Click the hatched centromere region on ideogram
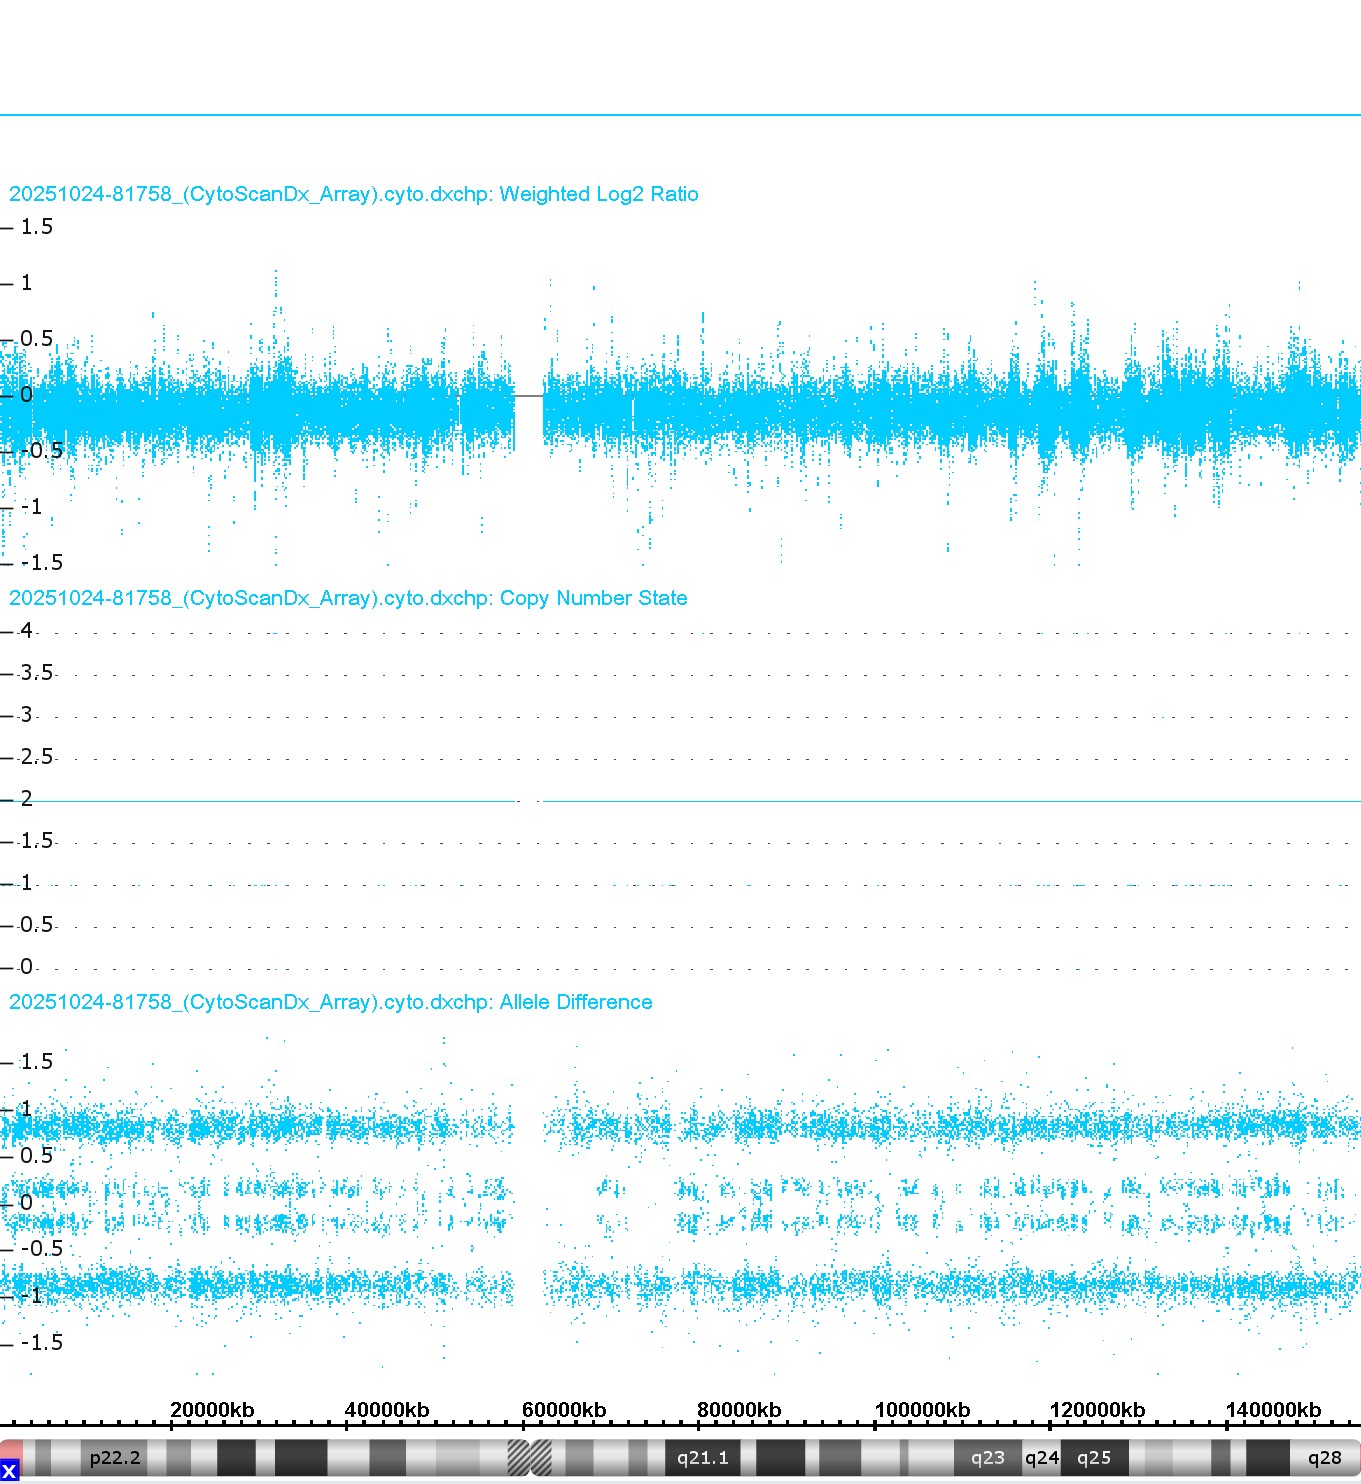Viewport: 1361px width, 1484px height. pos(529,1458)
